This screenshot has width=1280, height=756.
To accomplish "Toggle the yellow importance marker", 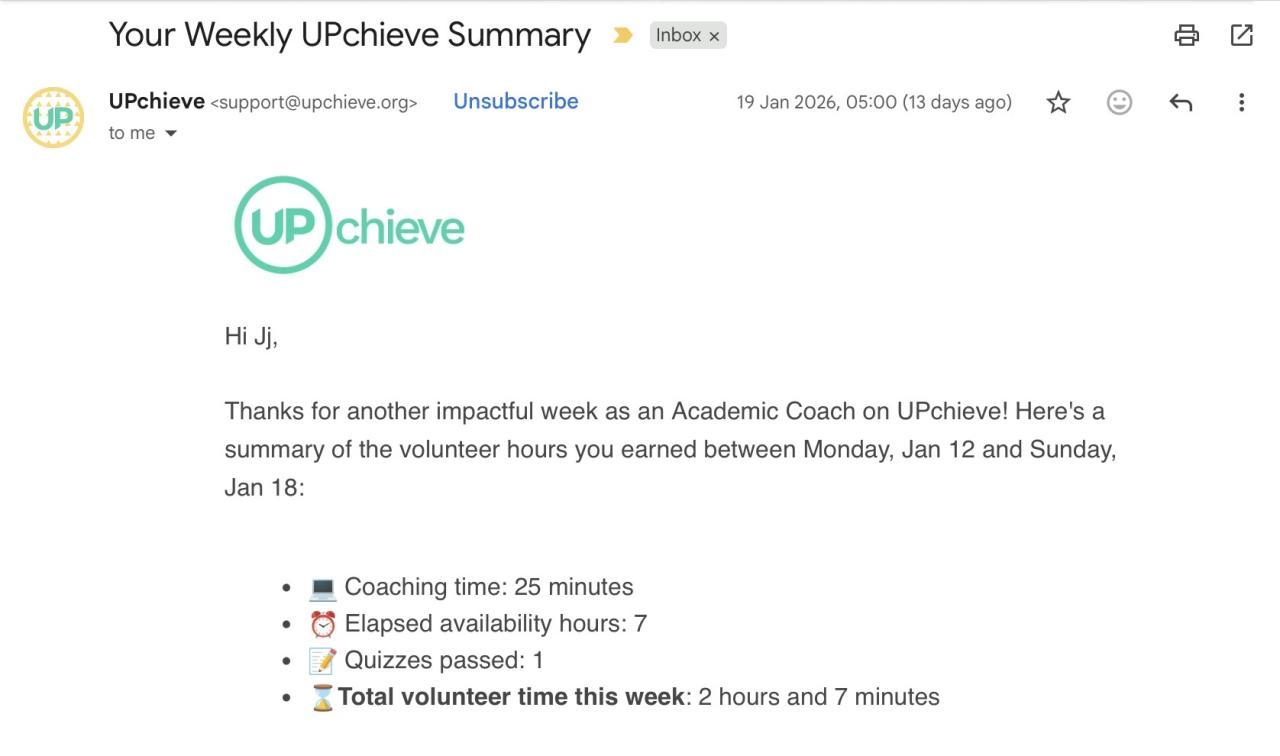I will pos(623,36).
